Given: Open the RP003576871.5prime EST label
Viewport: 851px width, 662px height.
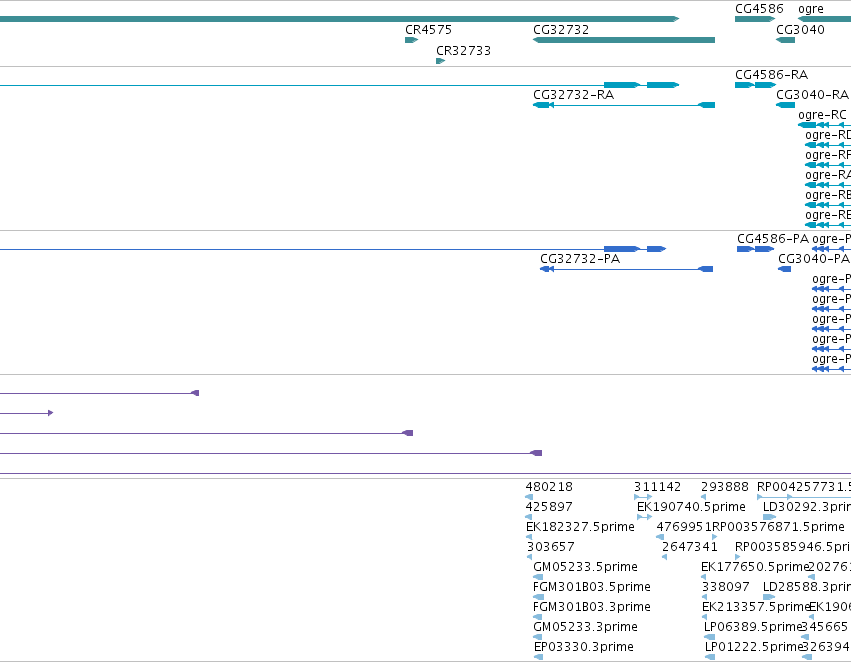Looking at the screenshot, I should [x=778, y=527].
